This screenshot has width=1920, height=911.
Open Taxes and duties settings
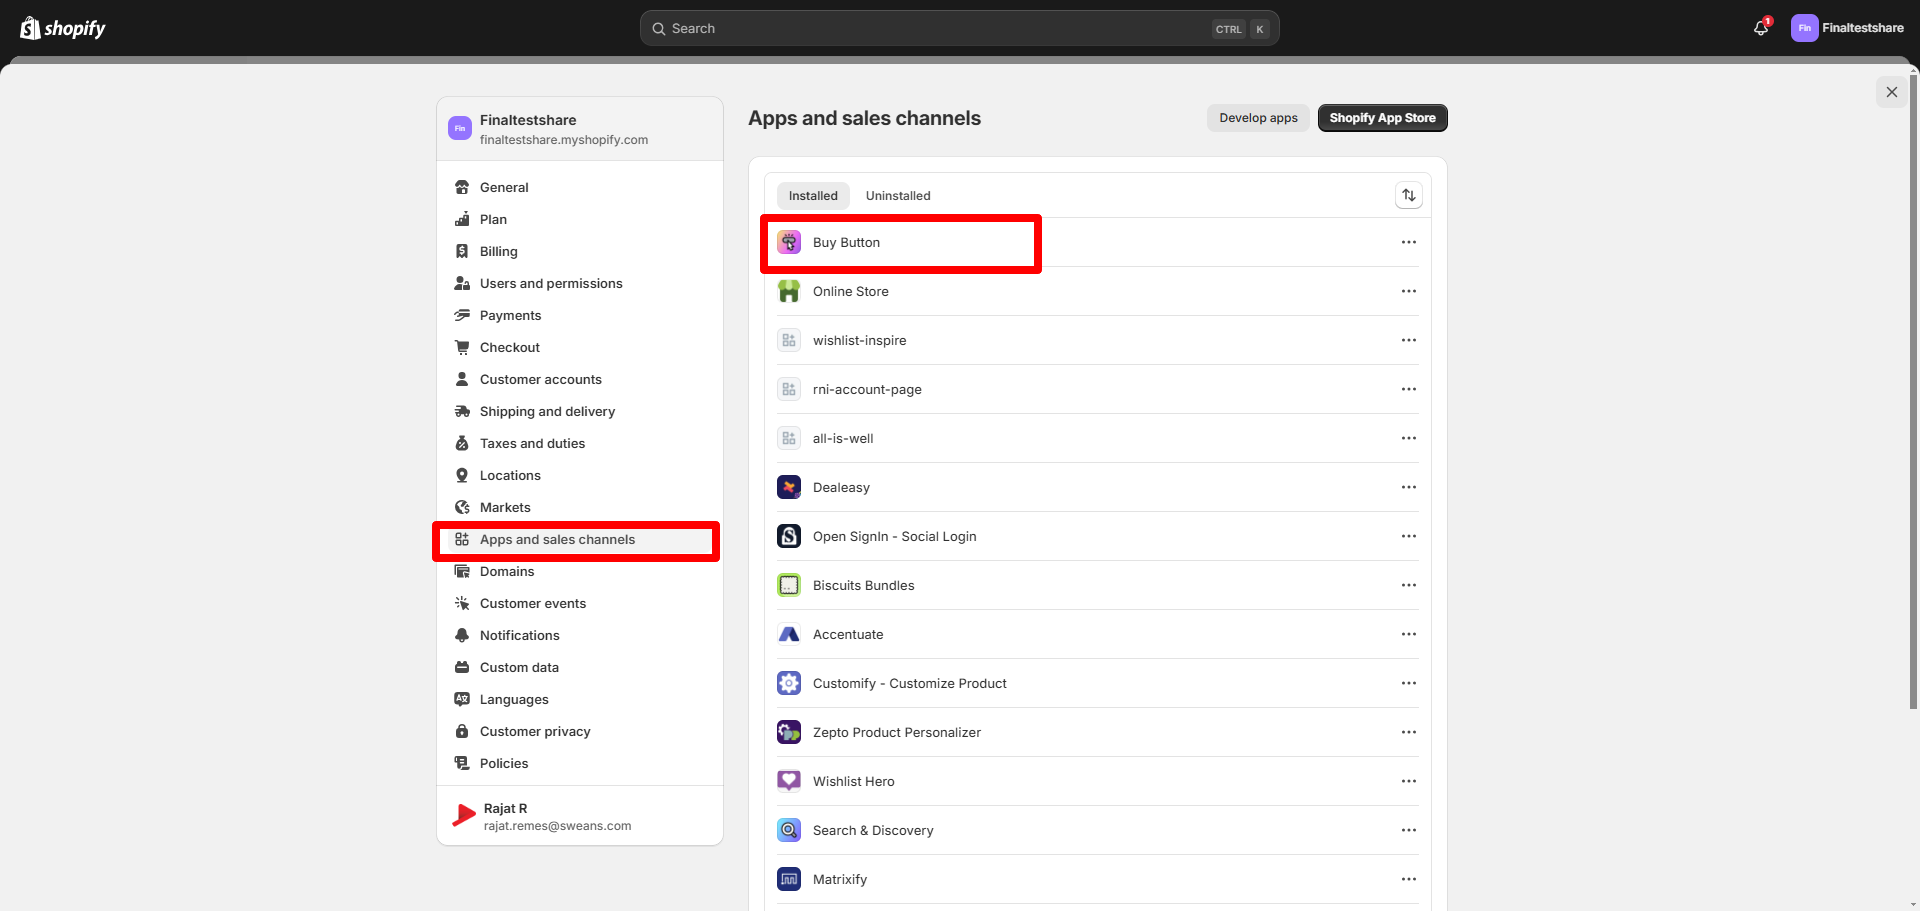(x=580, y=443)
